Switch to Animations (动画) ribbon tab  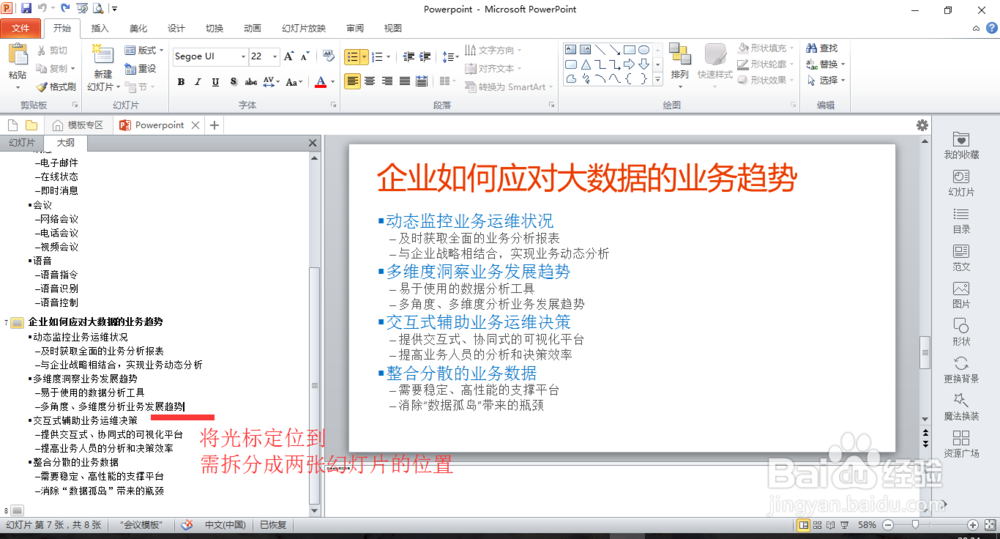(253, 28)
